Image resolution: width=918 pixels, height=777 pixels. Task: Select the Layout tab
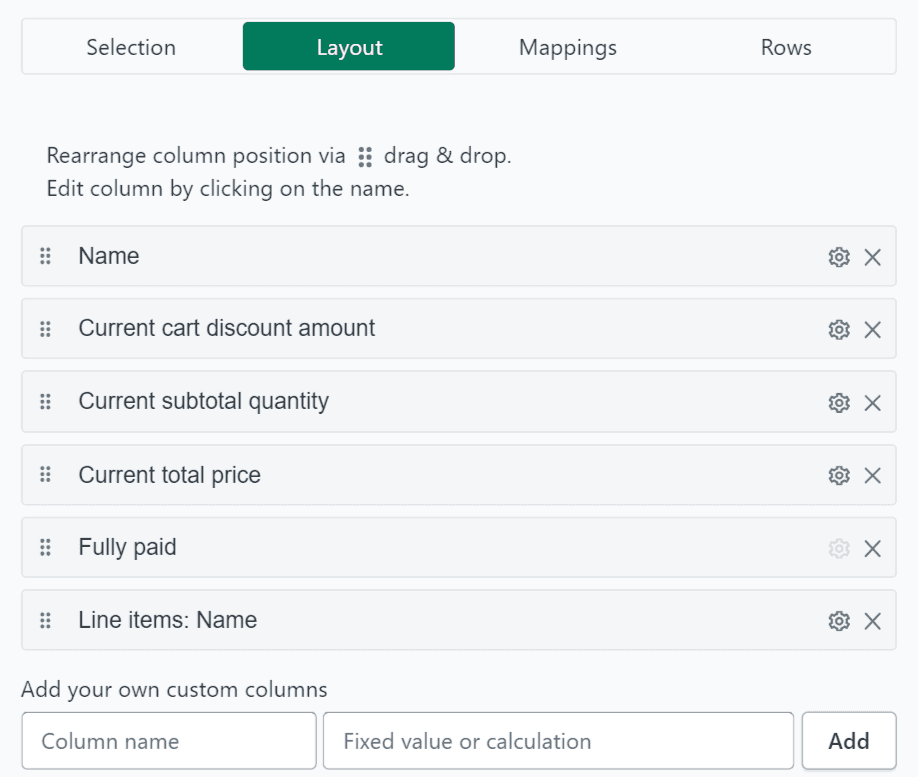pos(349,47)
